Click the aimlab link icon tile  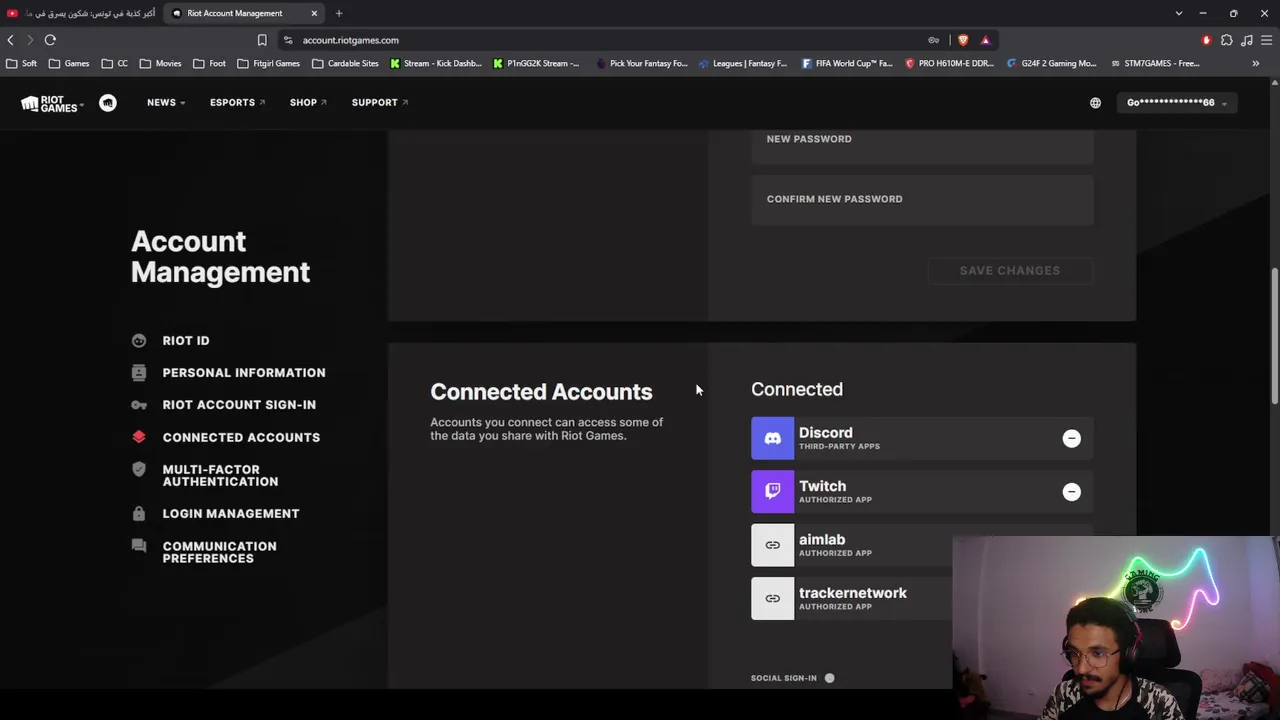pos(772,545)
